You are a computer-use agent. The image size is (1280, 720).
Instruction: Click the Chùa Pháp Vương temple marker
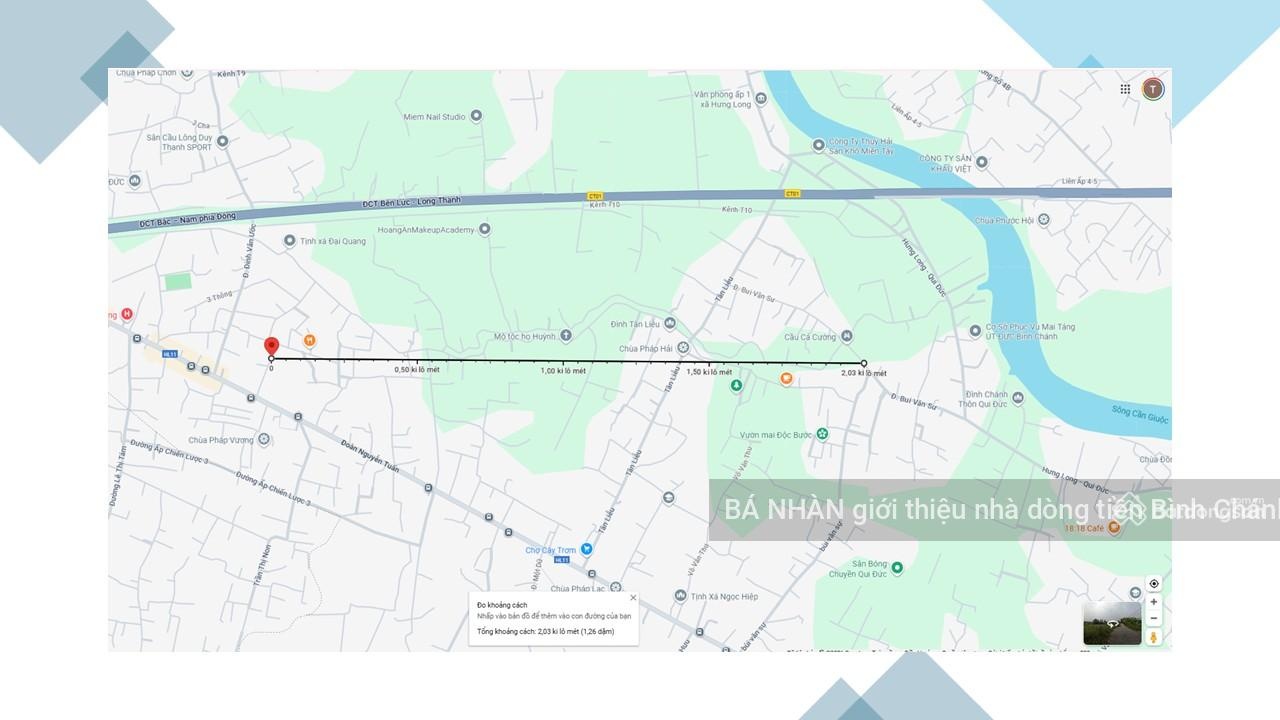coord(264,439)
